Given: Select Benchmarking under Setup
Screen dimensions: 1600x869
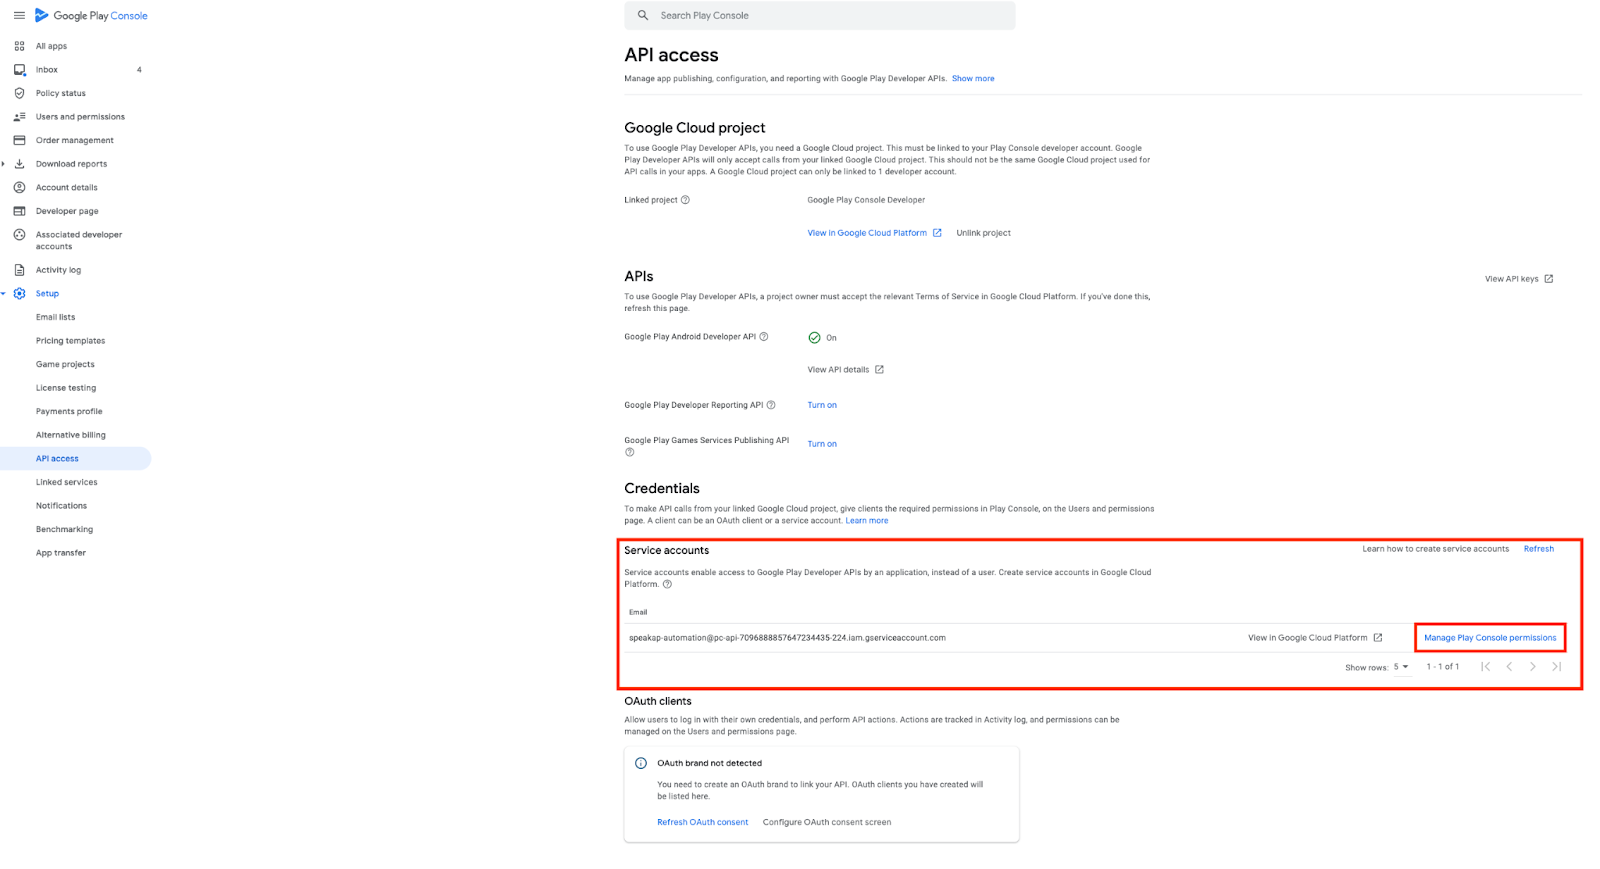Looking at the screenshot, I should [64, 529].
